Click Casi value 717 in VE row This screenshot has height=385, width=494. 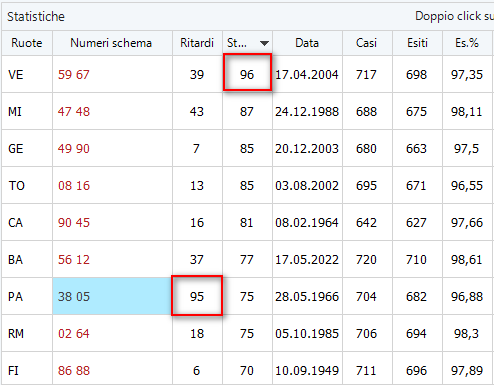[x=366, y=74]
